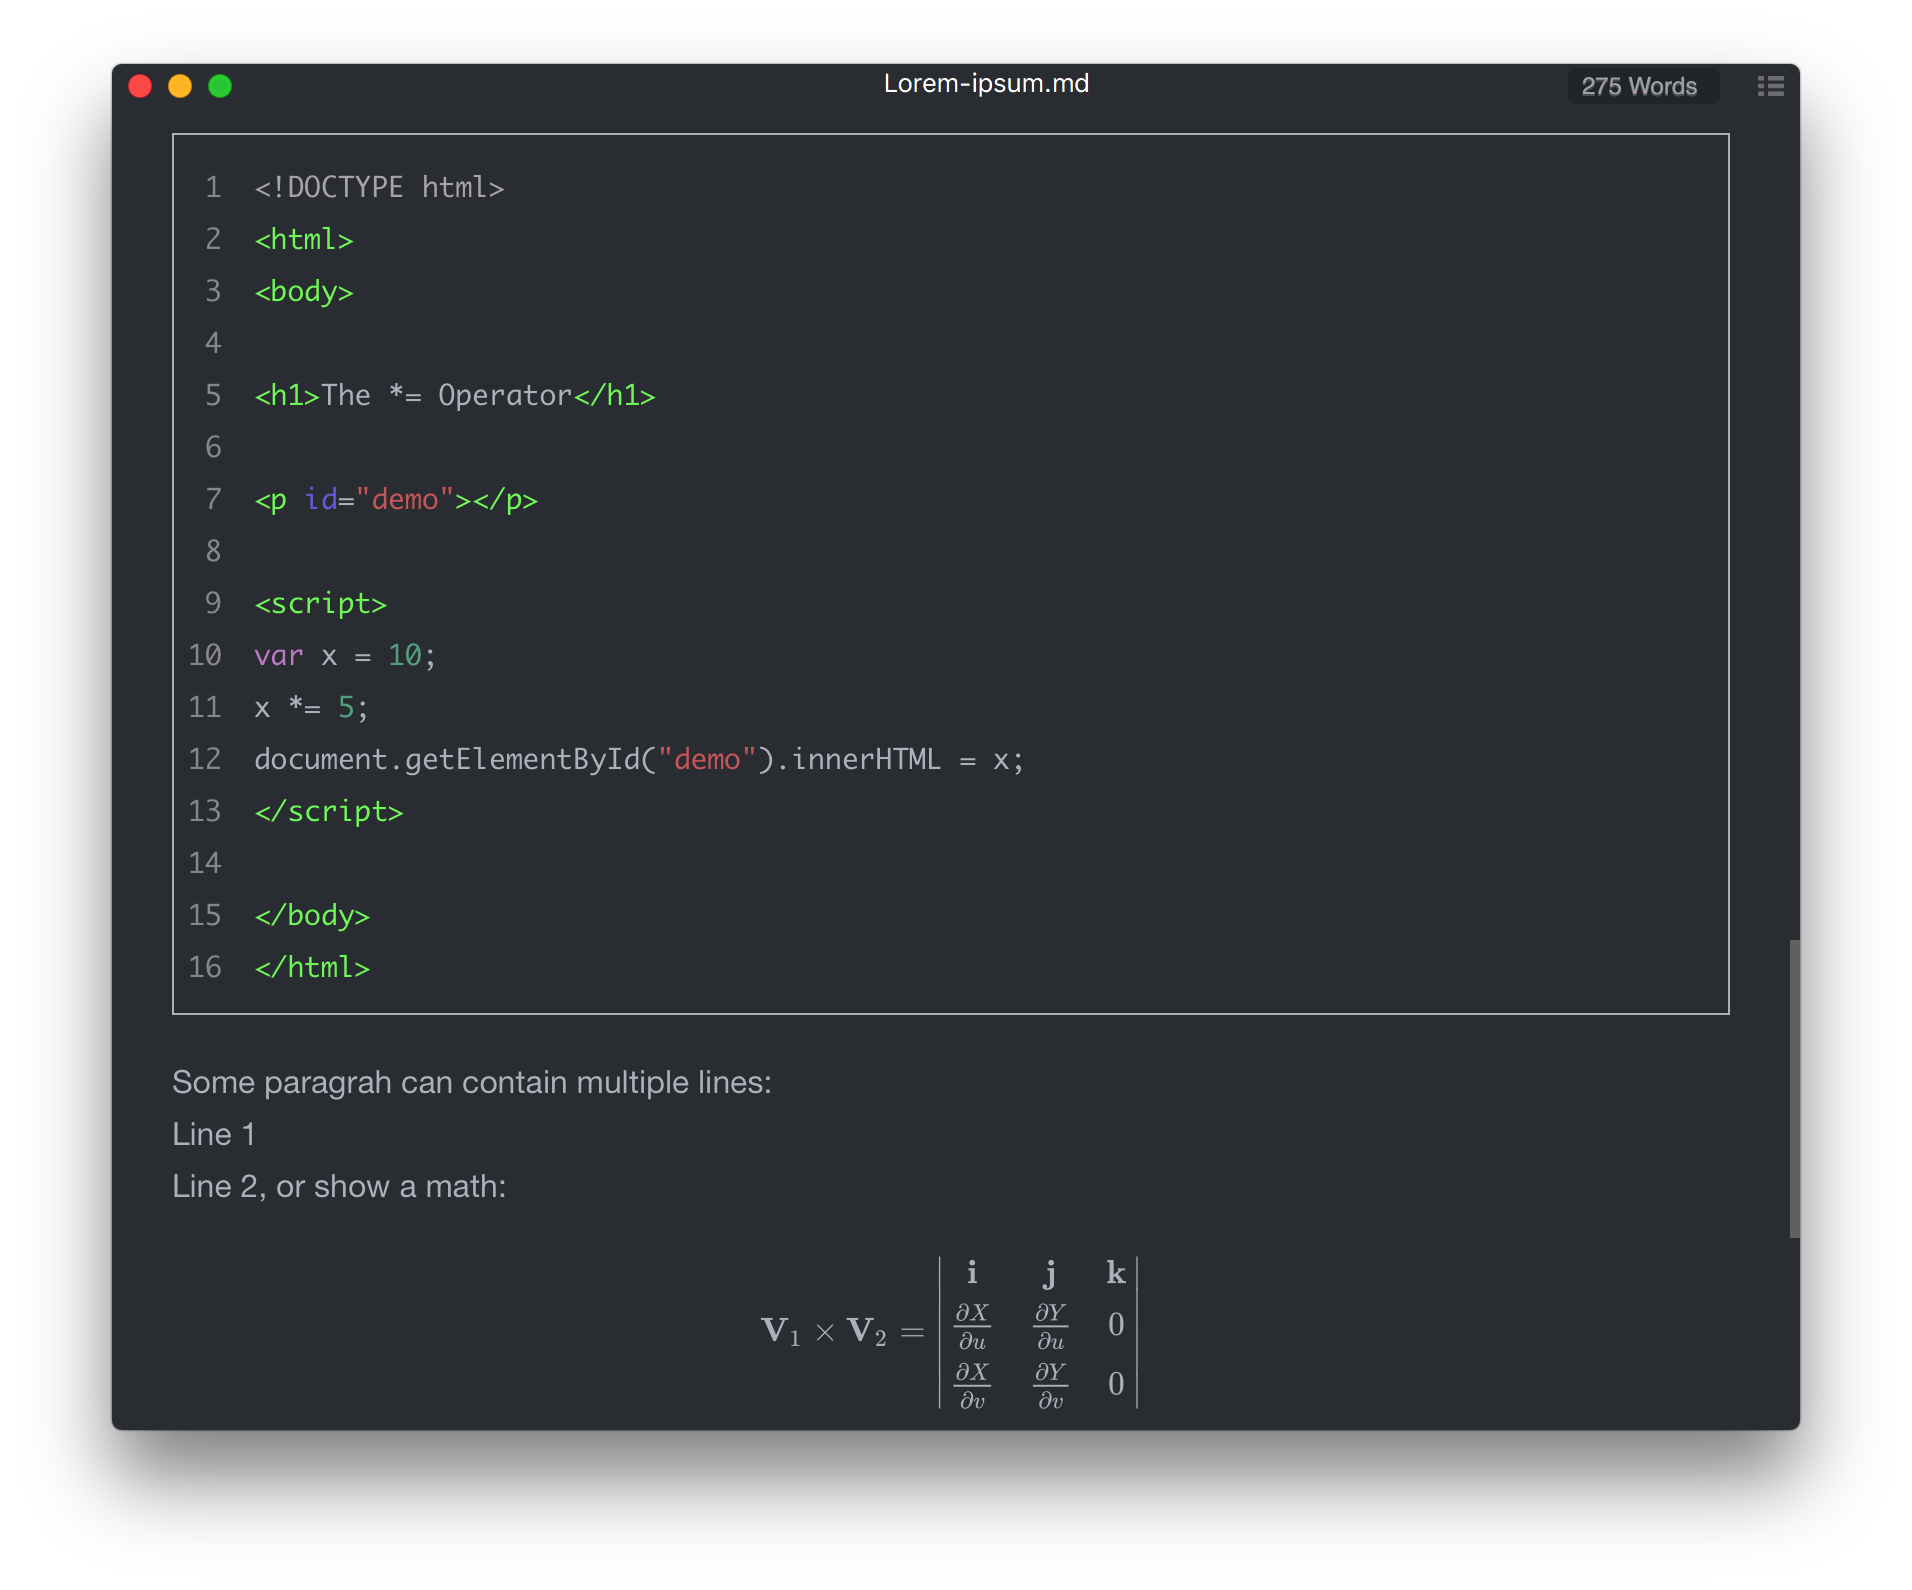Maximize window with the green button
The height and width of the screenshot is (1590, 1912).
[220, 86]
